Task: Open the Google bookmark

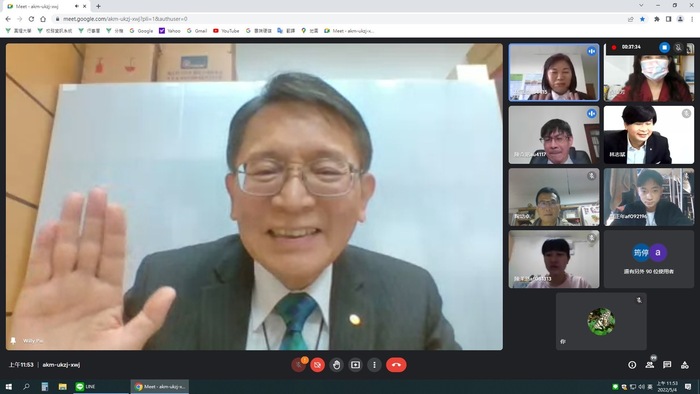Action: click(x=141, y=31)
